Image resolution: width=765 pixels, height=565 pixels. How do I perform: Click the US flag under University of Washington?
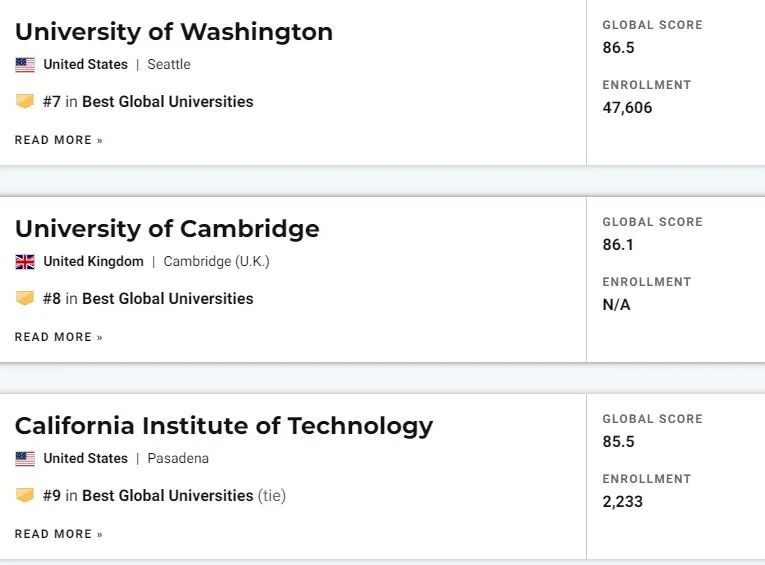[x=25, y=65]
